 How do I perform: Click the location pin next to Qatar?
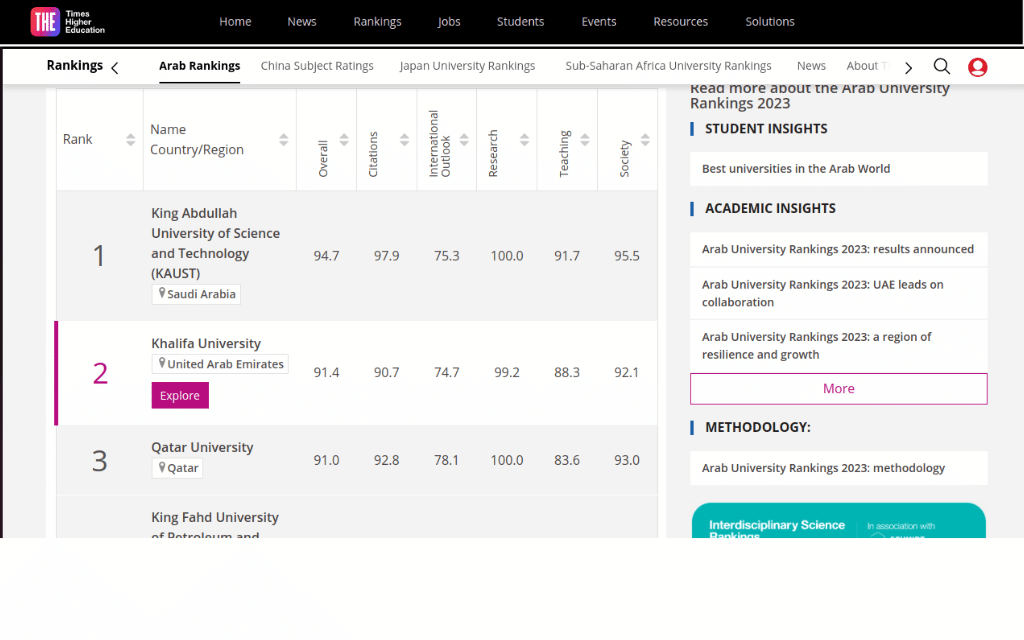coord(161,467)
